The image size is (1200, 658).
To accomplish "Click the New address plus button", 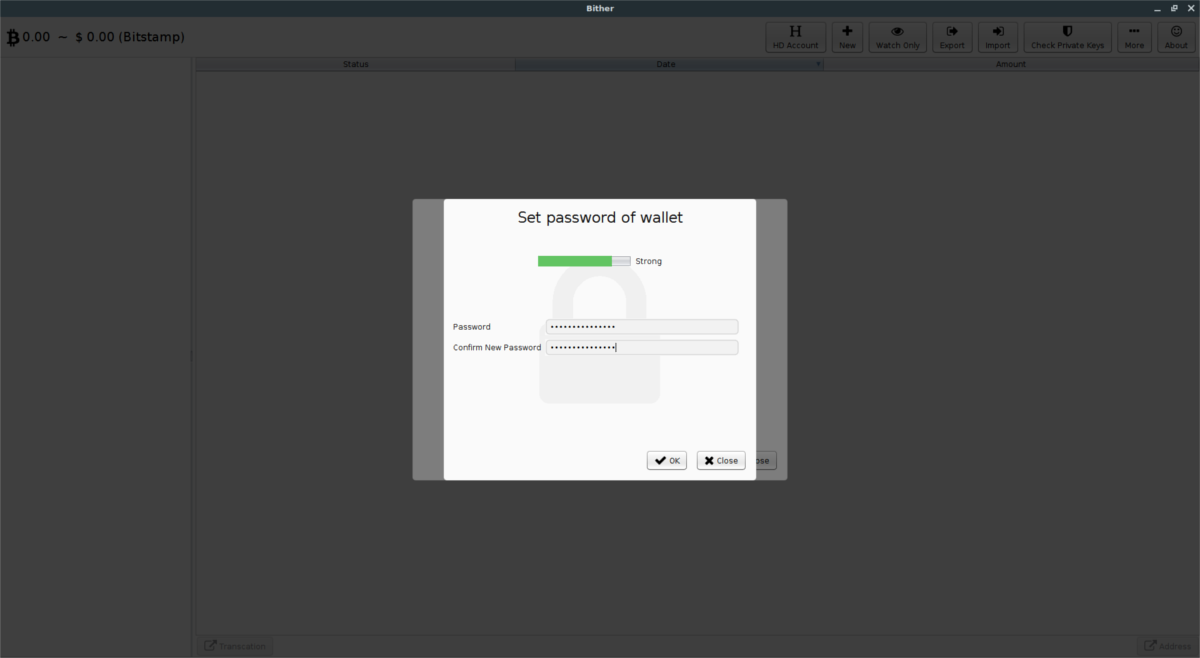I will coord(847,37).
